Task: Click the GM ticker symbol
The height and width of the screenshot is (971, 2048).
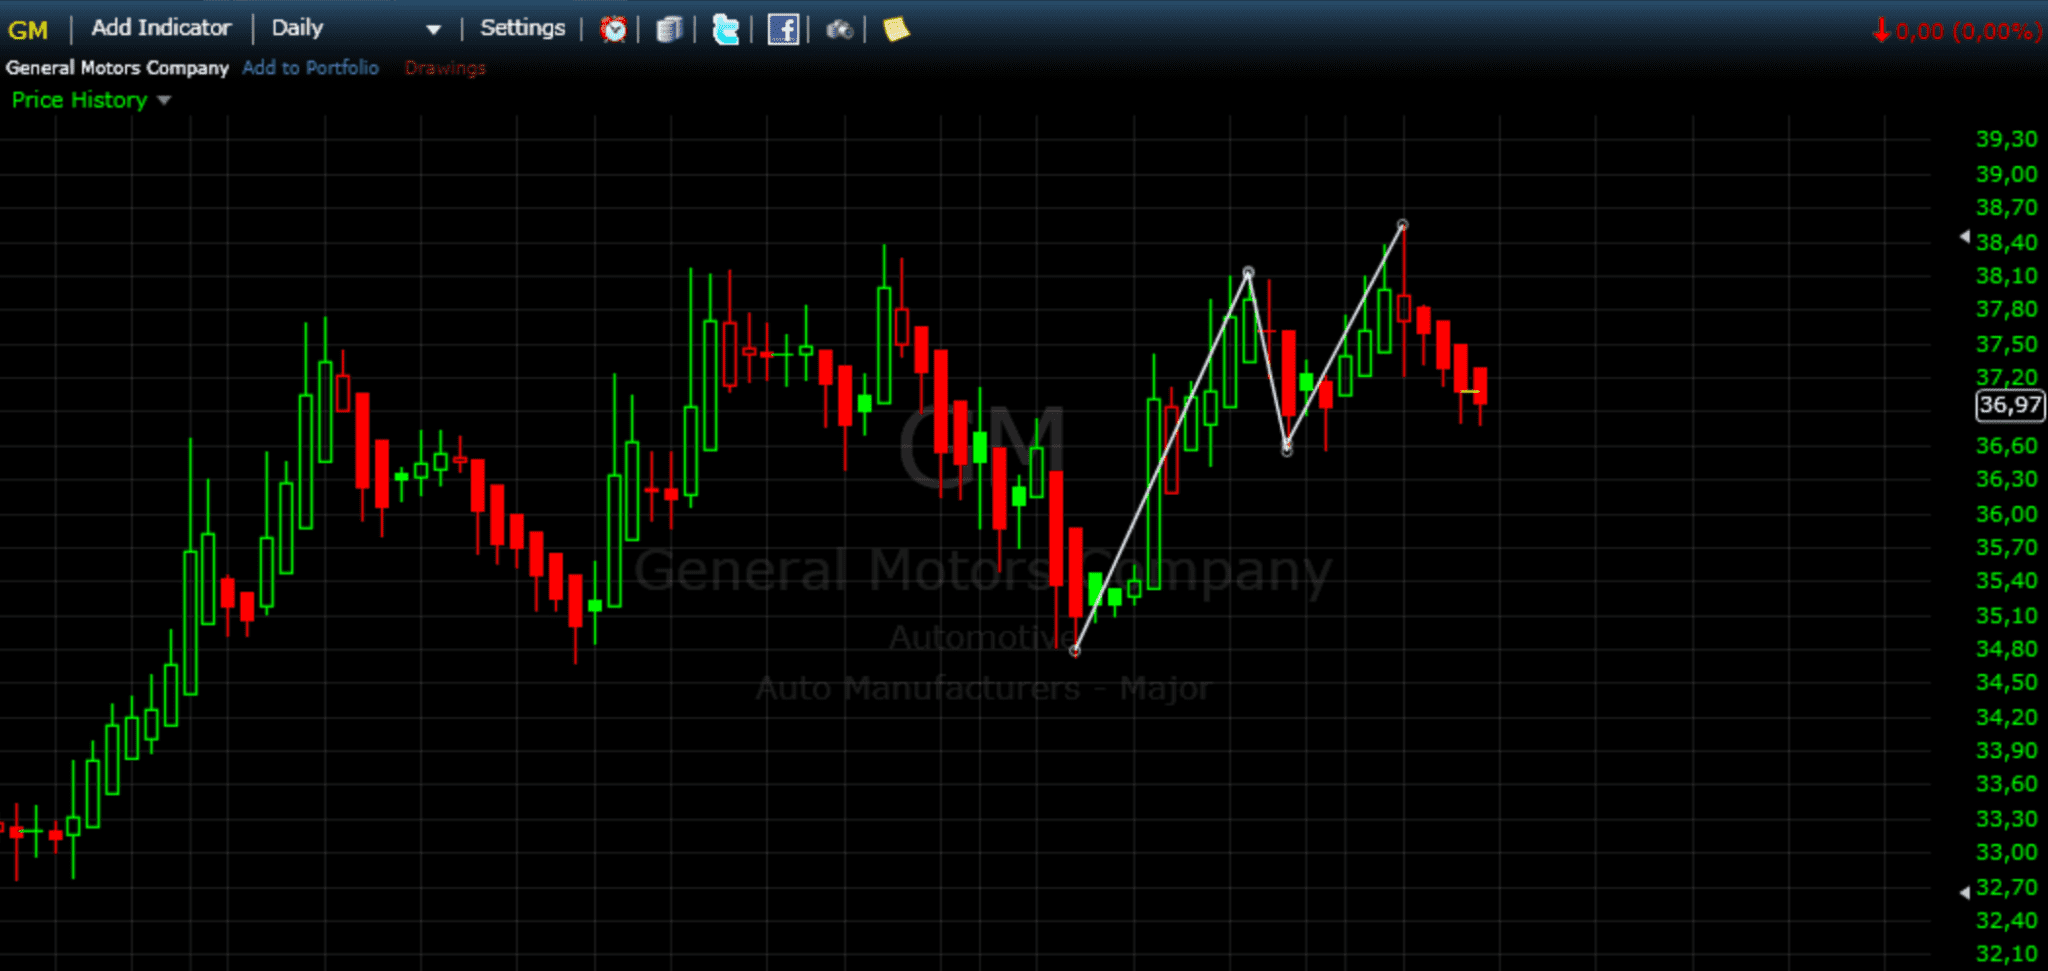Action: coord(28,30)
